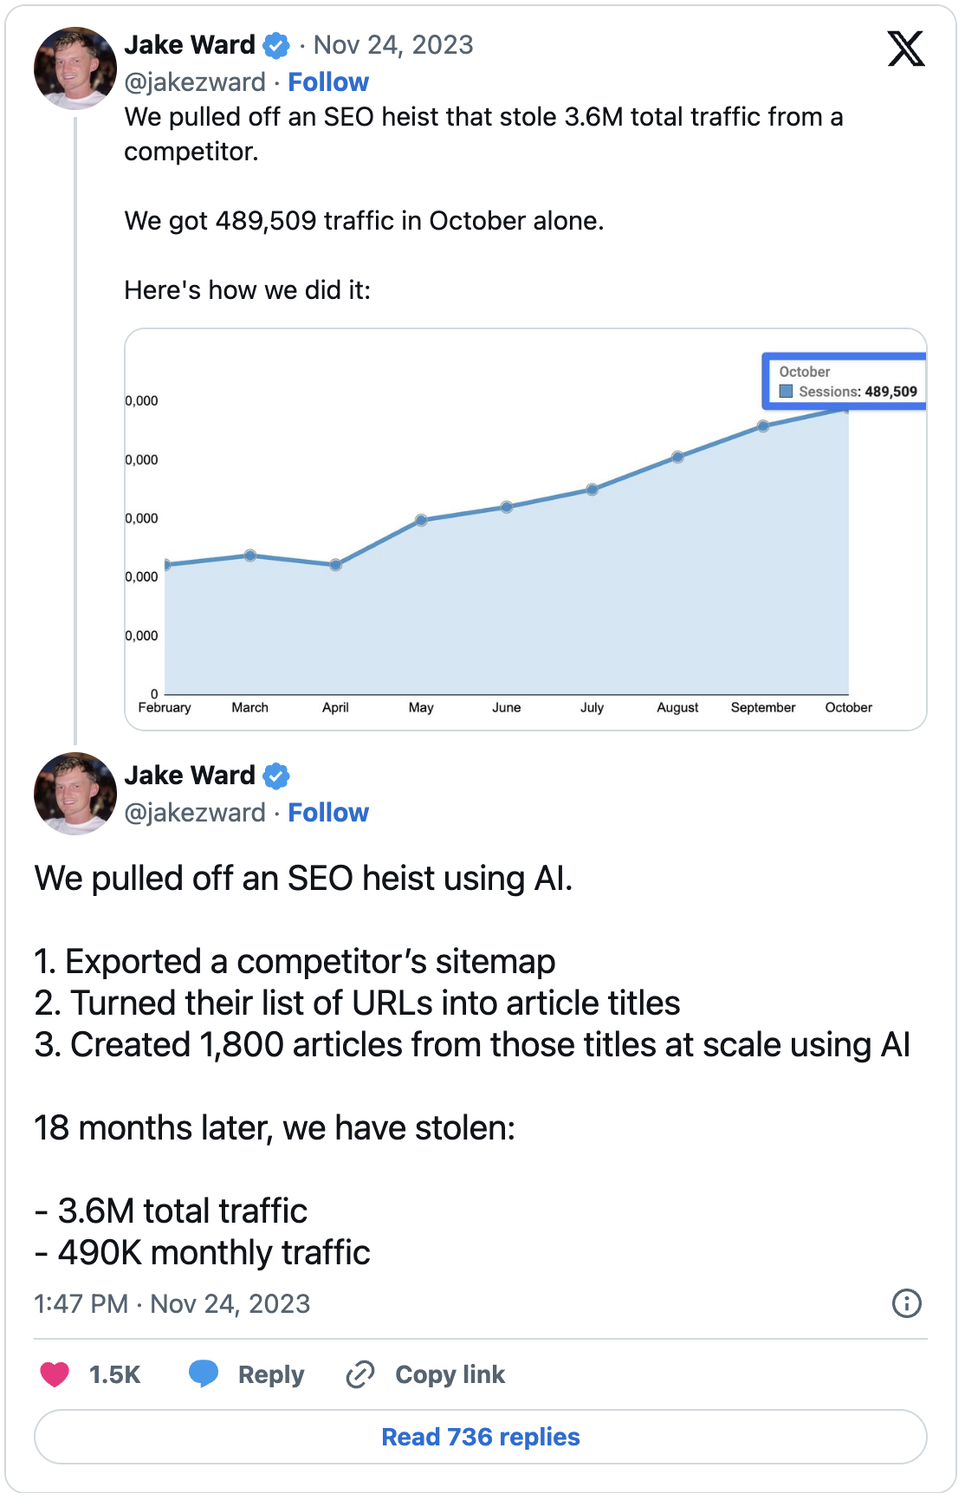This screenshot has height=1500, width=965.
Task: Like the tweet with the heart icon
Action: [x=54, y=1374]
